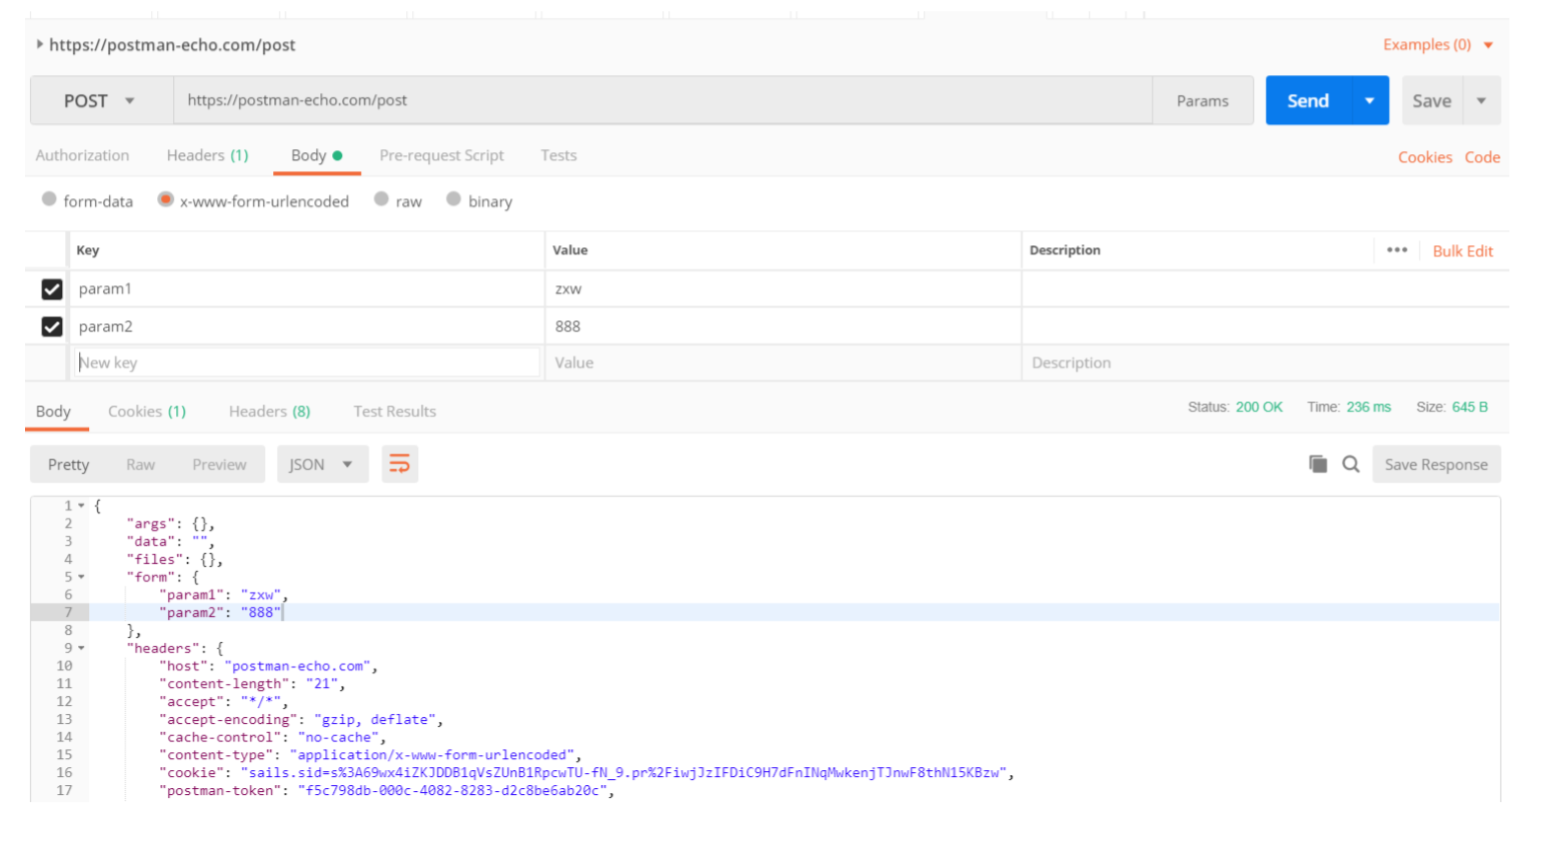
Task: Expand the request title disclosure triangle
Action: tap(39, 44)
